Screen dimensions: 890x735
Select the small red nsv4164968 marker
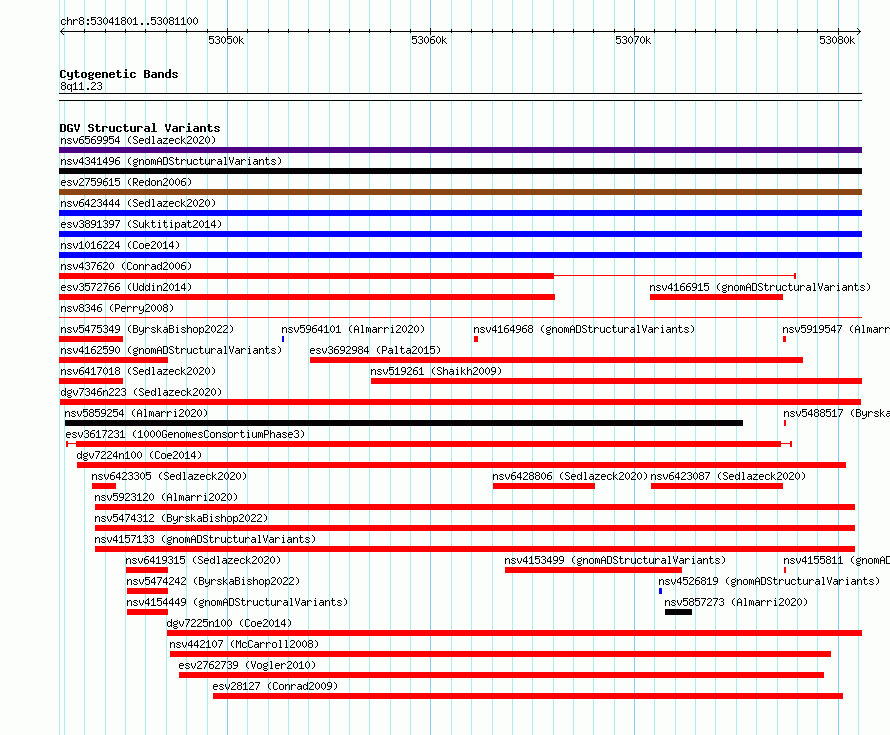tap(476, 339)
